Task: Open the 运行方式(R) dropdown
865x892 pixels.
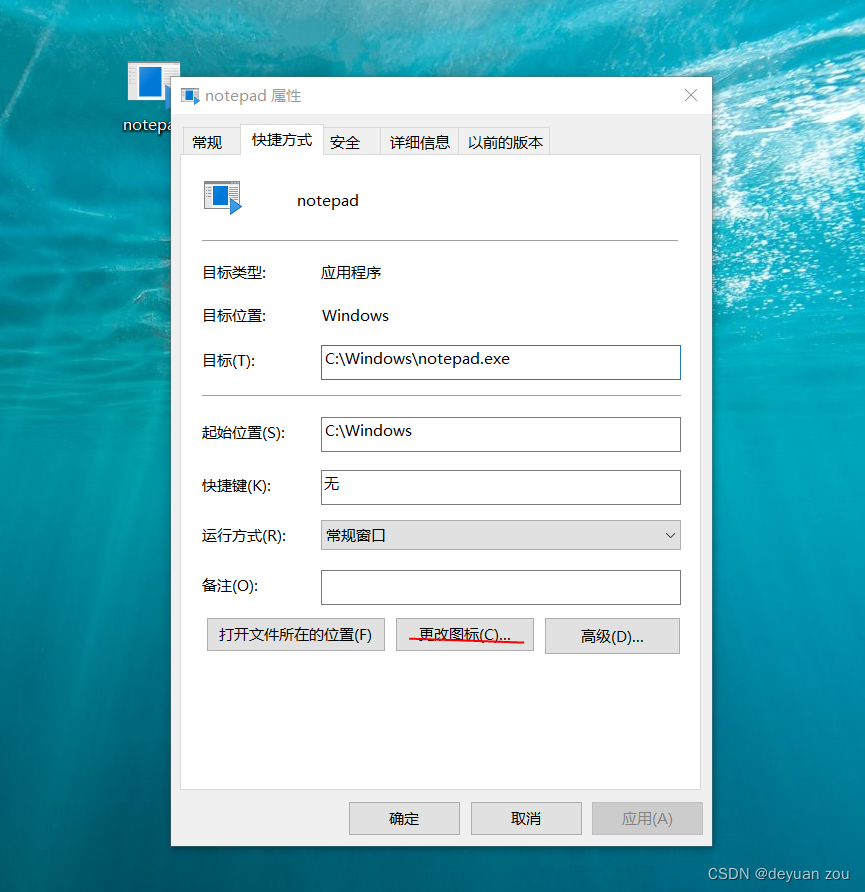Action: pos(500,535)
